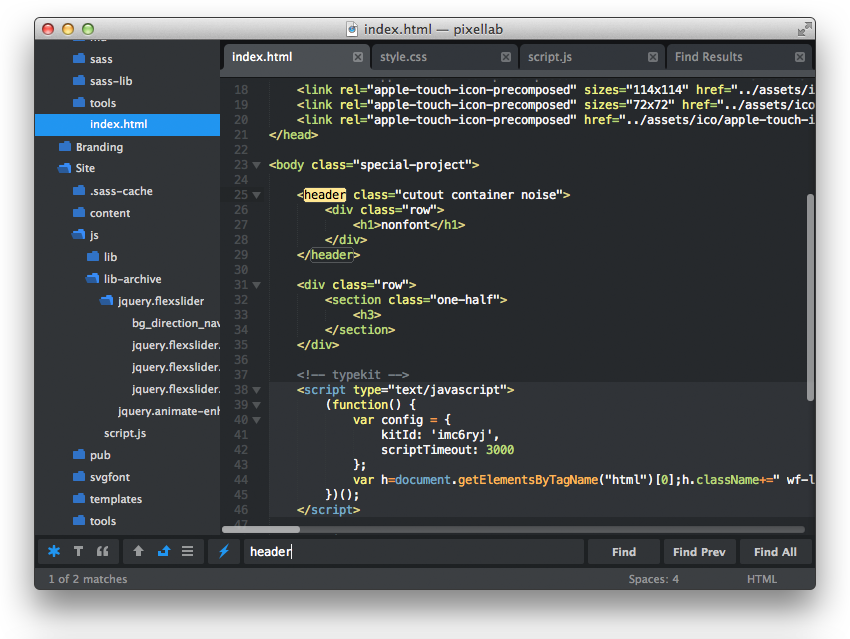Image resolution: width=850 pixels, height=639 pixels.
Task: Click the lib folder icon
Action: (x=93, y=256)
